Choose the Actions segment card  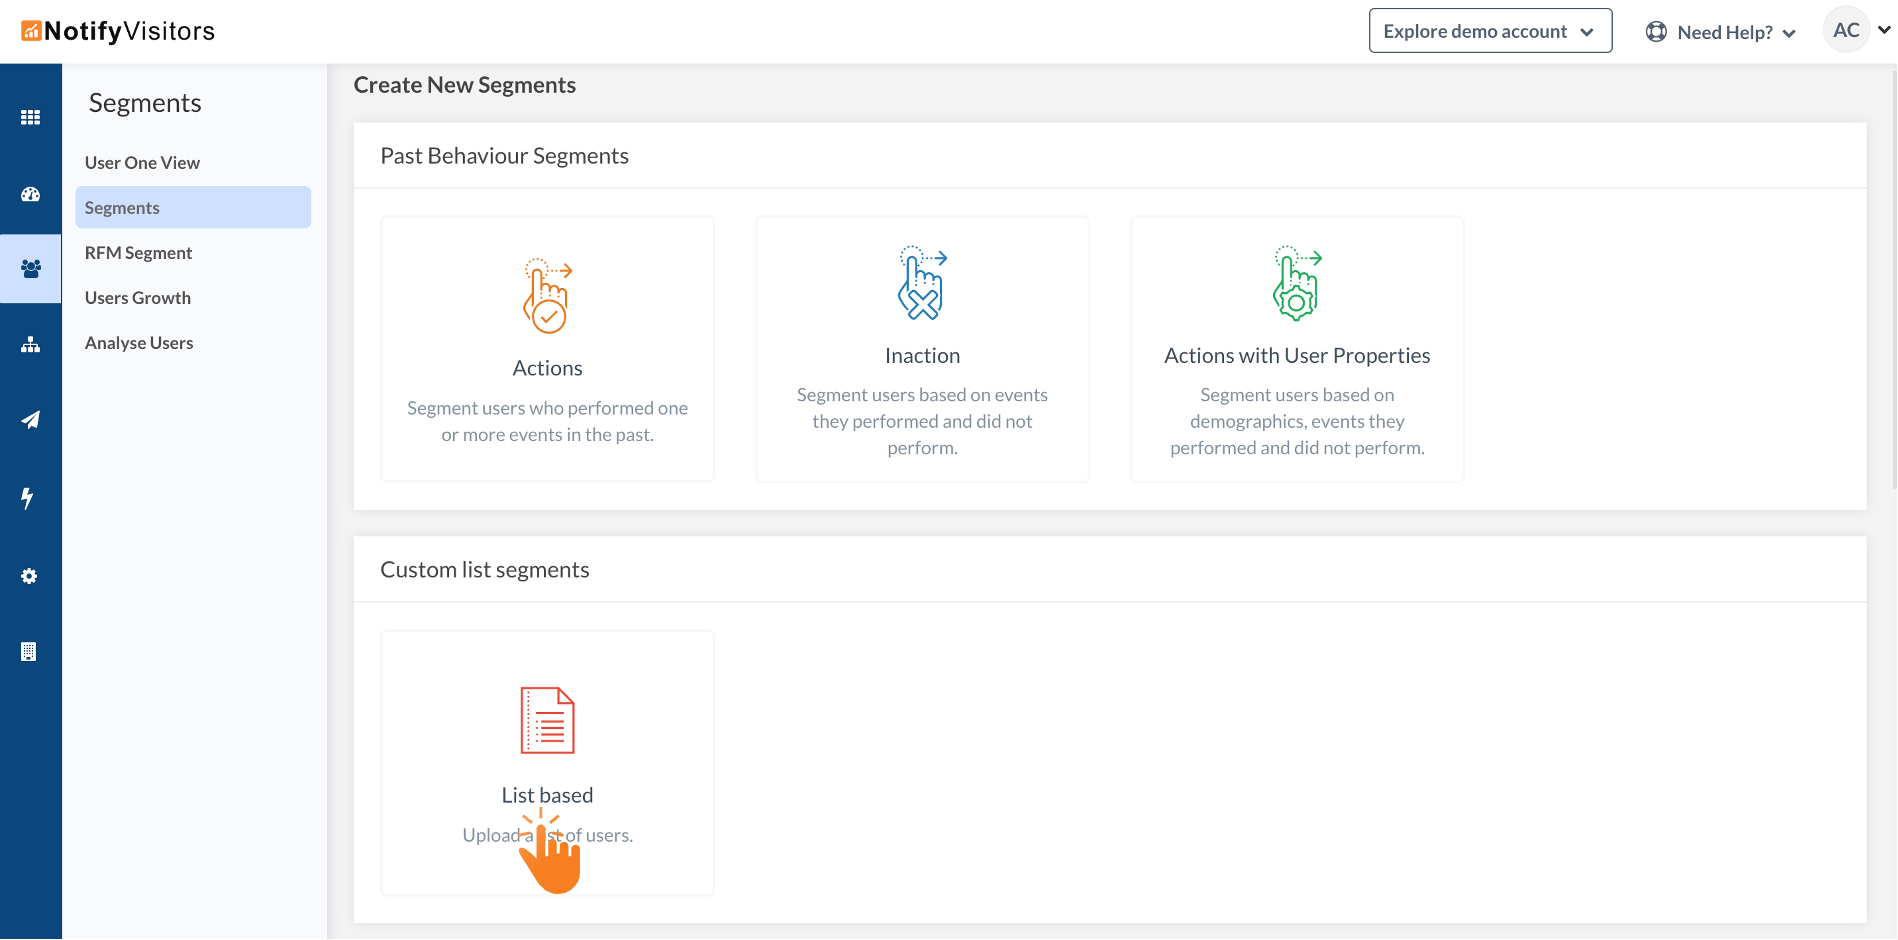click(x=547, y=349)
